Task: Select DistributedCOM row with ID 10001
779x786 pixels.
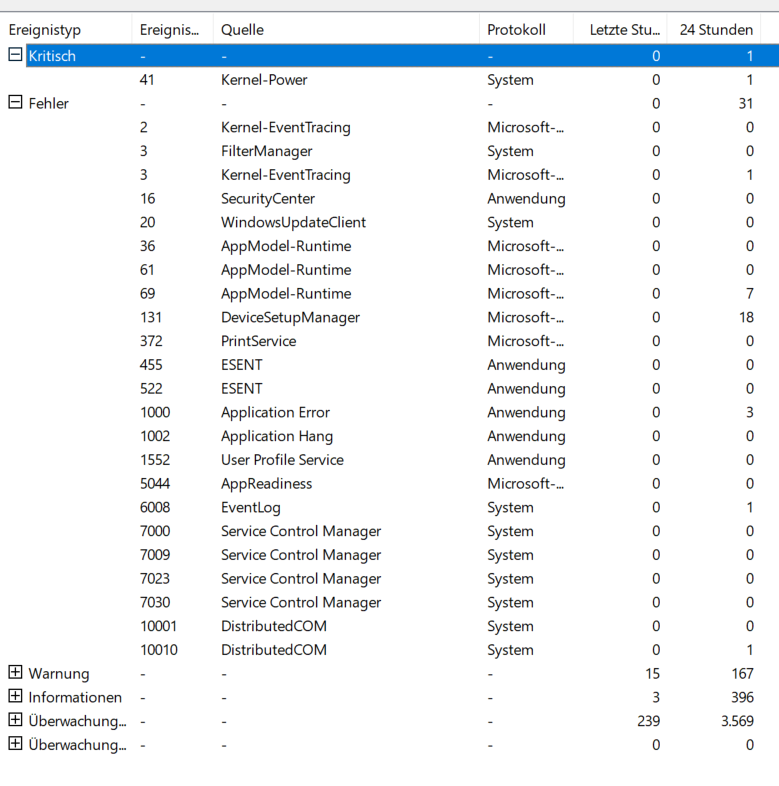Action: pos(390,626)
